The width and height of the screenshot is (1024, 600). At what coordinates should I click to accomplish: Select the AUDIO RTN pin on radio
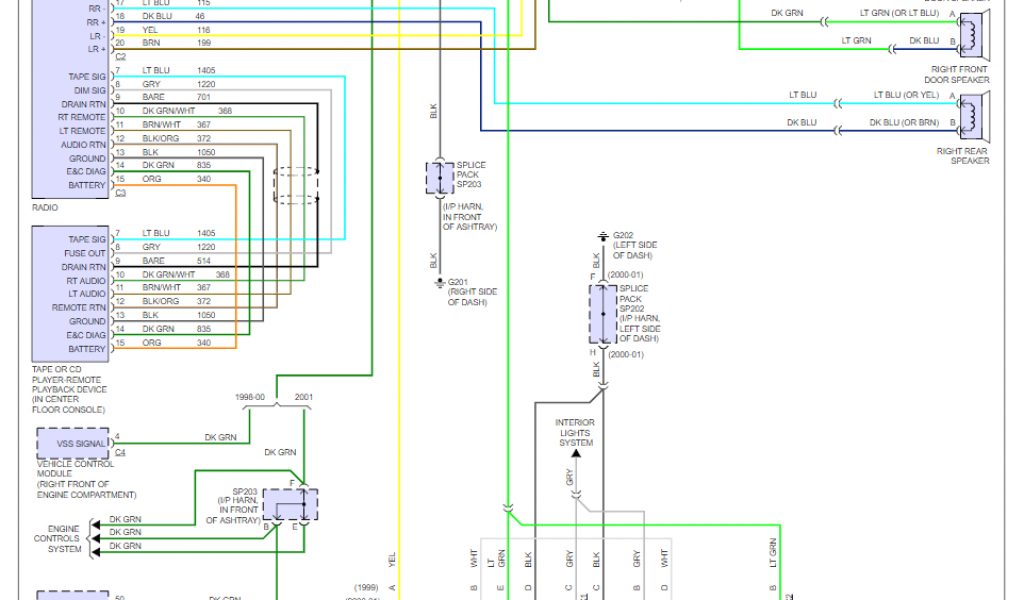pyautogui.click(x=82, y=144)
